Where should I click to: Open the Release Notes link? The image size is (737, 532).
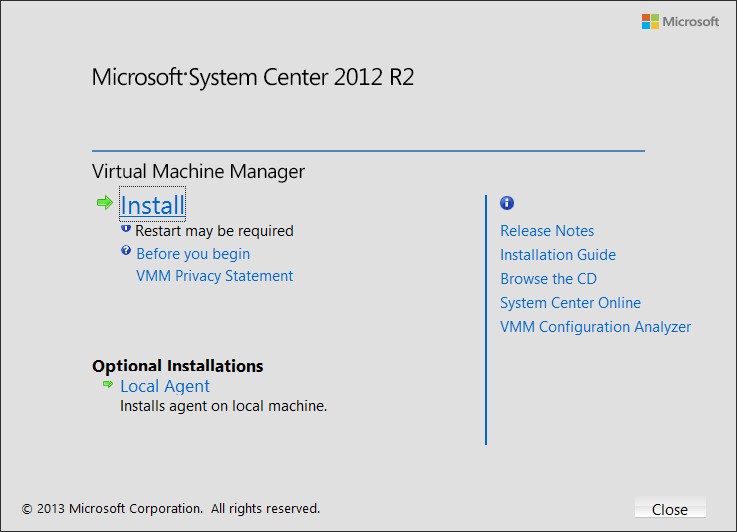(547, 231)
